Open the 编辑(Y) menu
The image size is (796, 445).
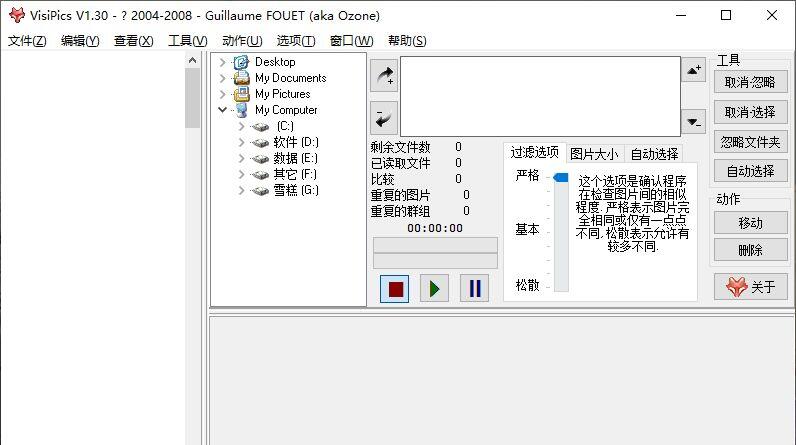(80, 41)
